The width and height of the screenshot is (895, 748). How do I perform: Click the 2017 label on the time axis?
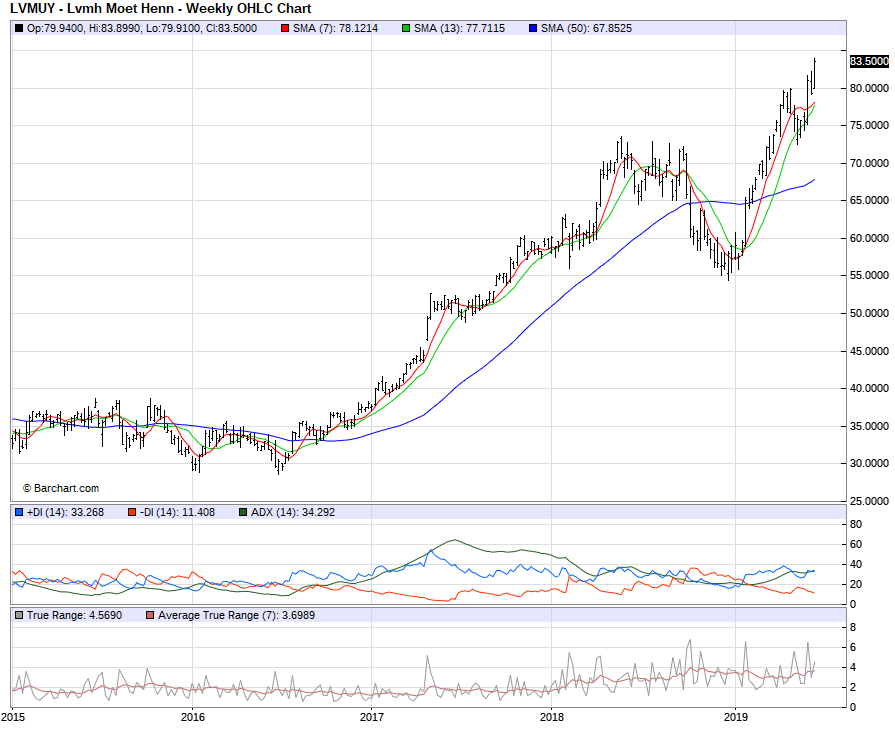pos(372,717)
